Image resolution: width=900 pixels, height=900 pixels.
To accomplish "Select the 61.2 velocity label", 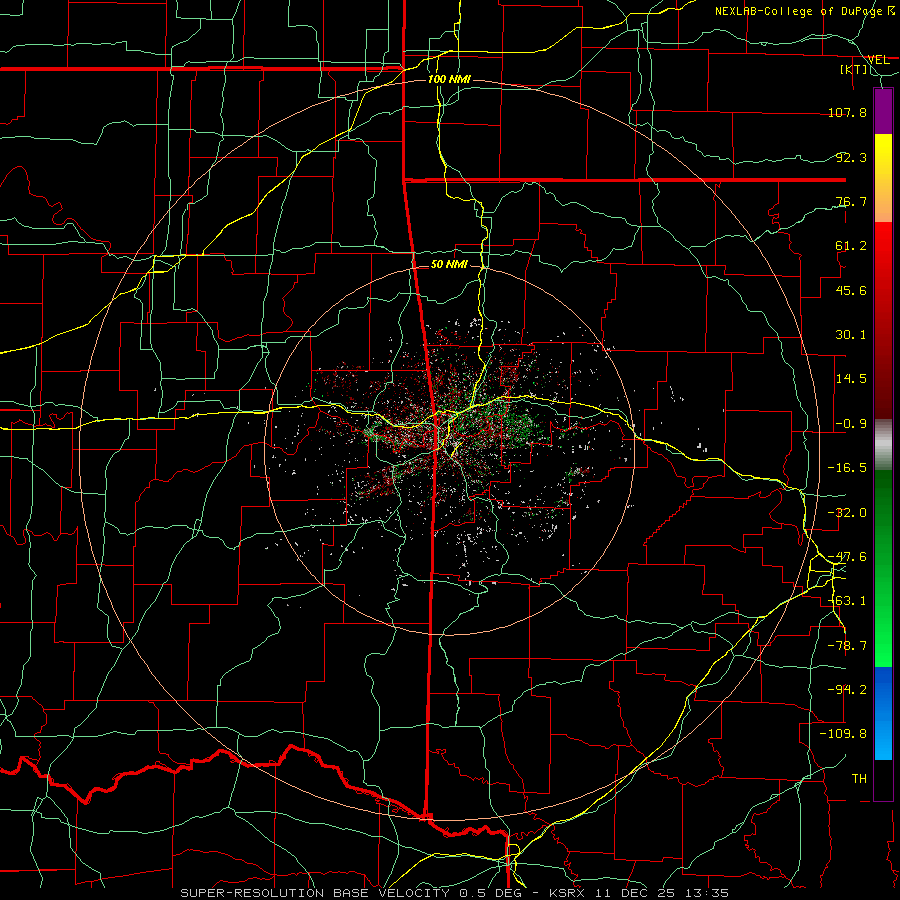I will [x=851, y=246].
